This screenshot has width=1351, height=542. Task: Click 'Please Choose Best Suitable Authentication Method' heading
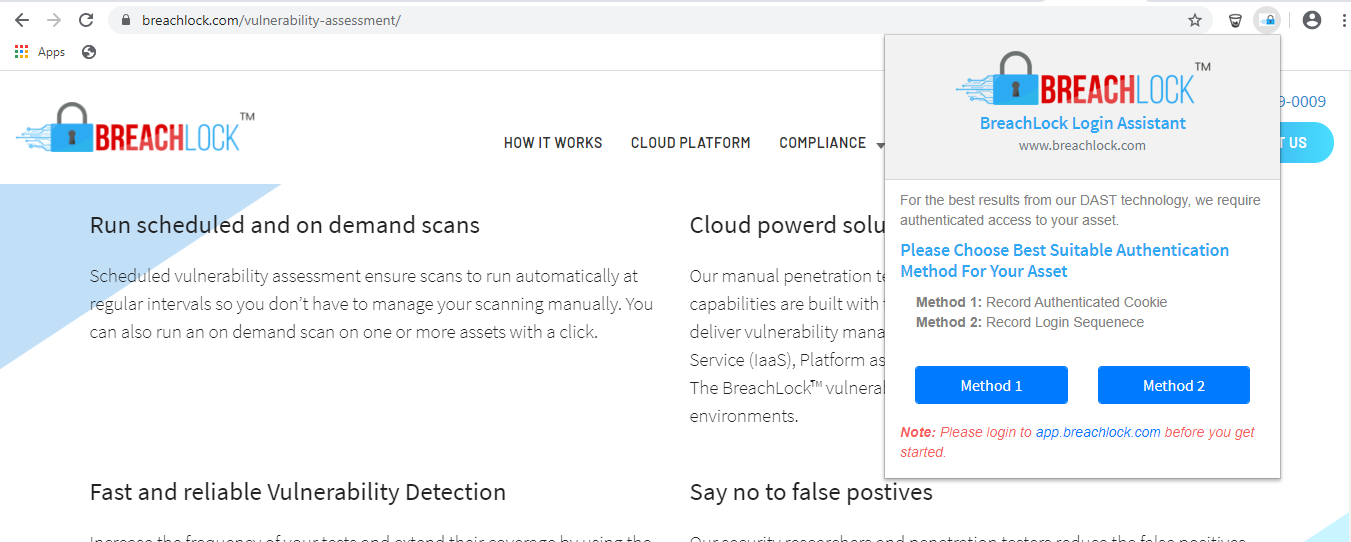[1065, 260]
